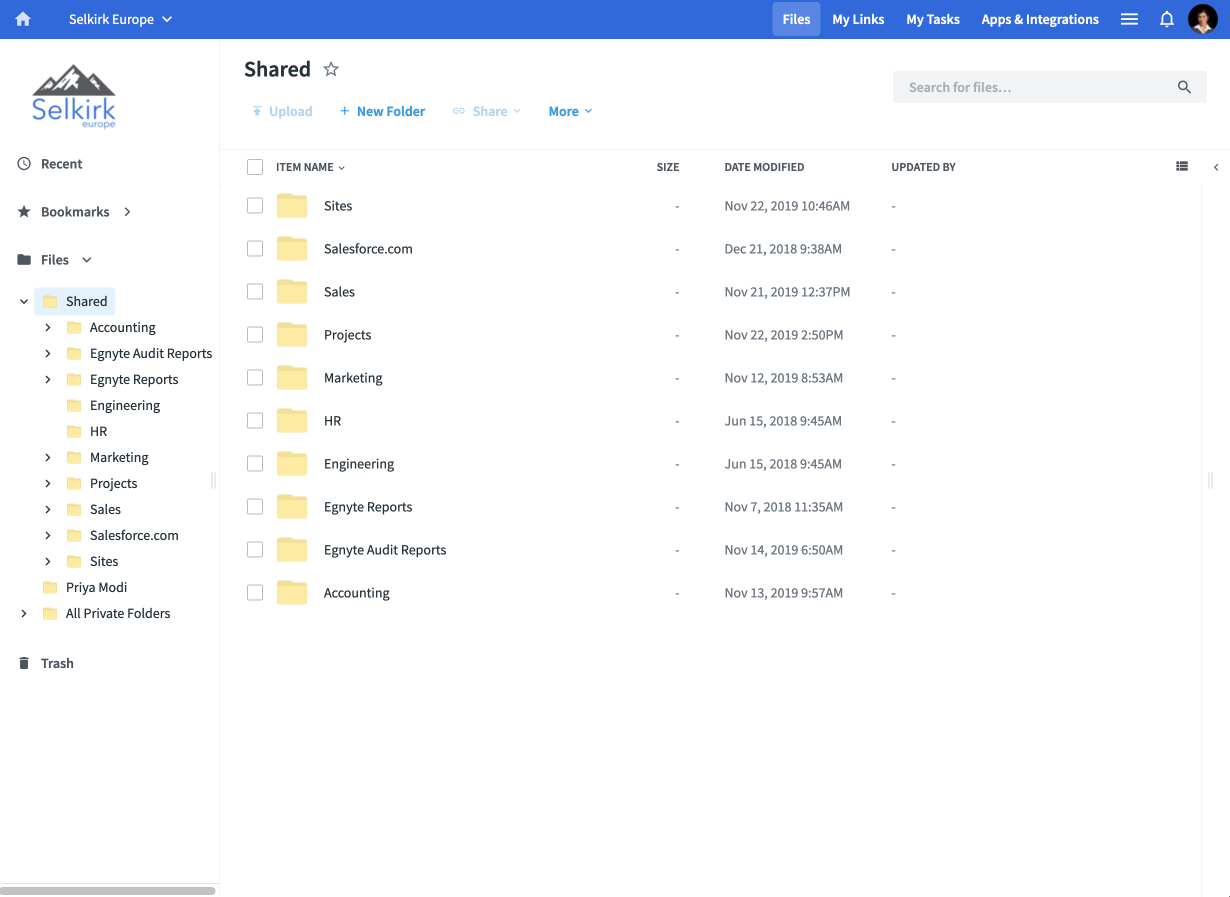Click the Share button
This screenshot has width=1230, height=897.
pyautogui.click(x=487, y=111)
